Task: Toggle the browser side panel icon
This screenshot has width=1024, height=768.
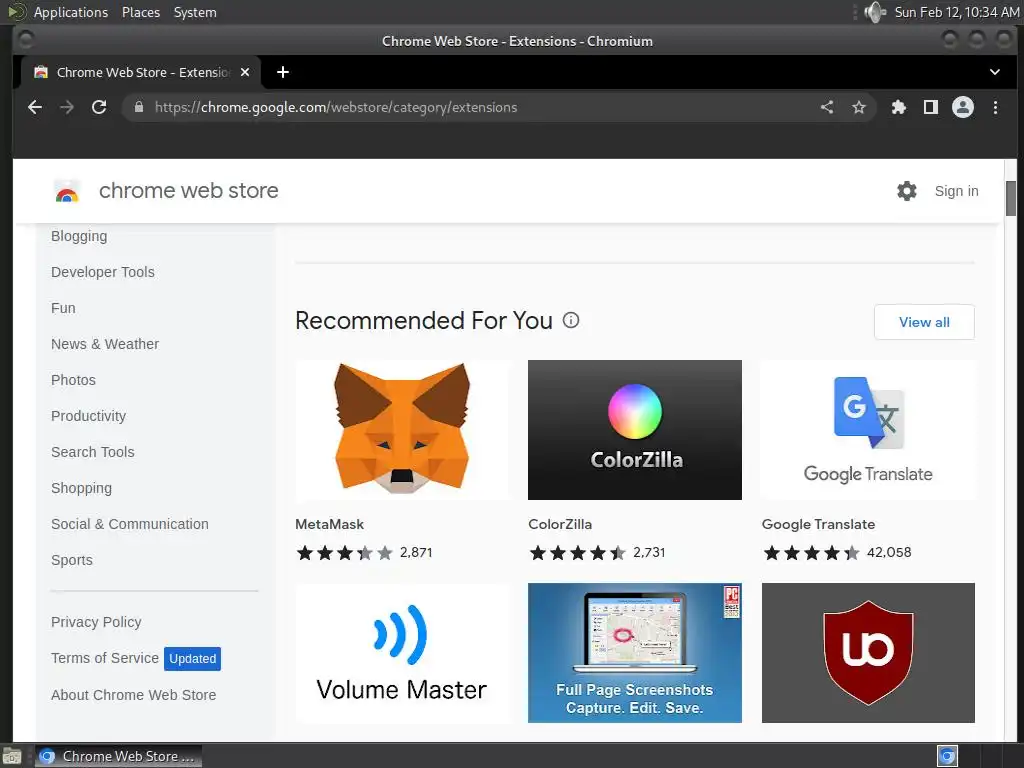Action: (x=931, y=107)
